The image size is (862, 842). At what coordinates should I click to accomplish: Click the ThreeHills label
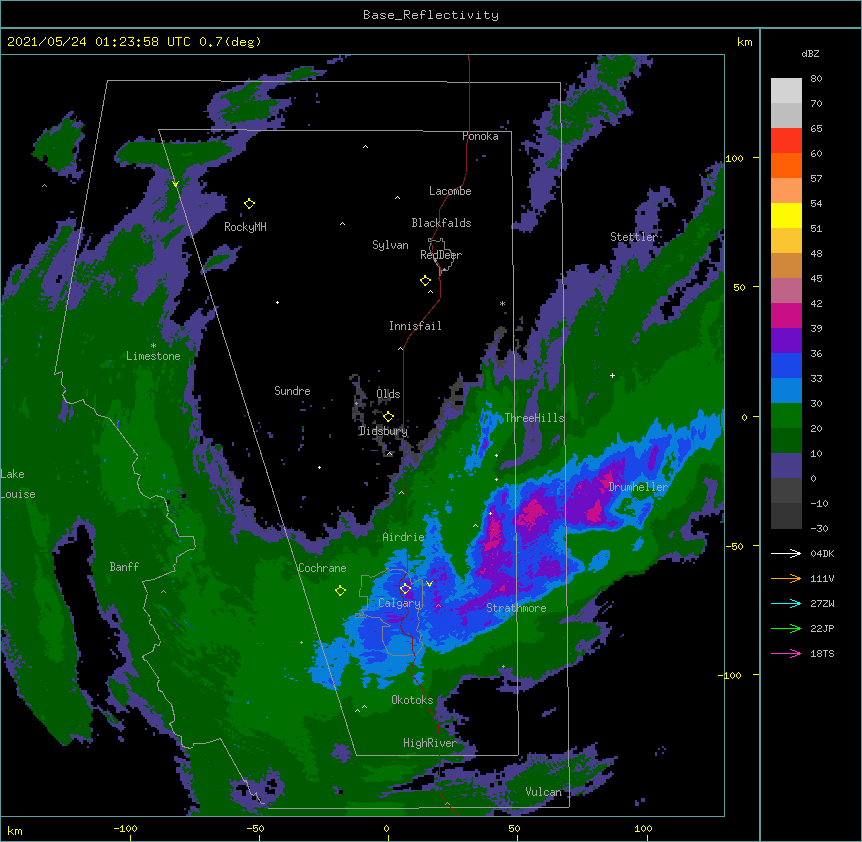point(534,418)
